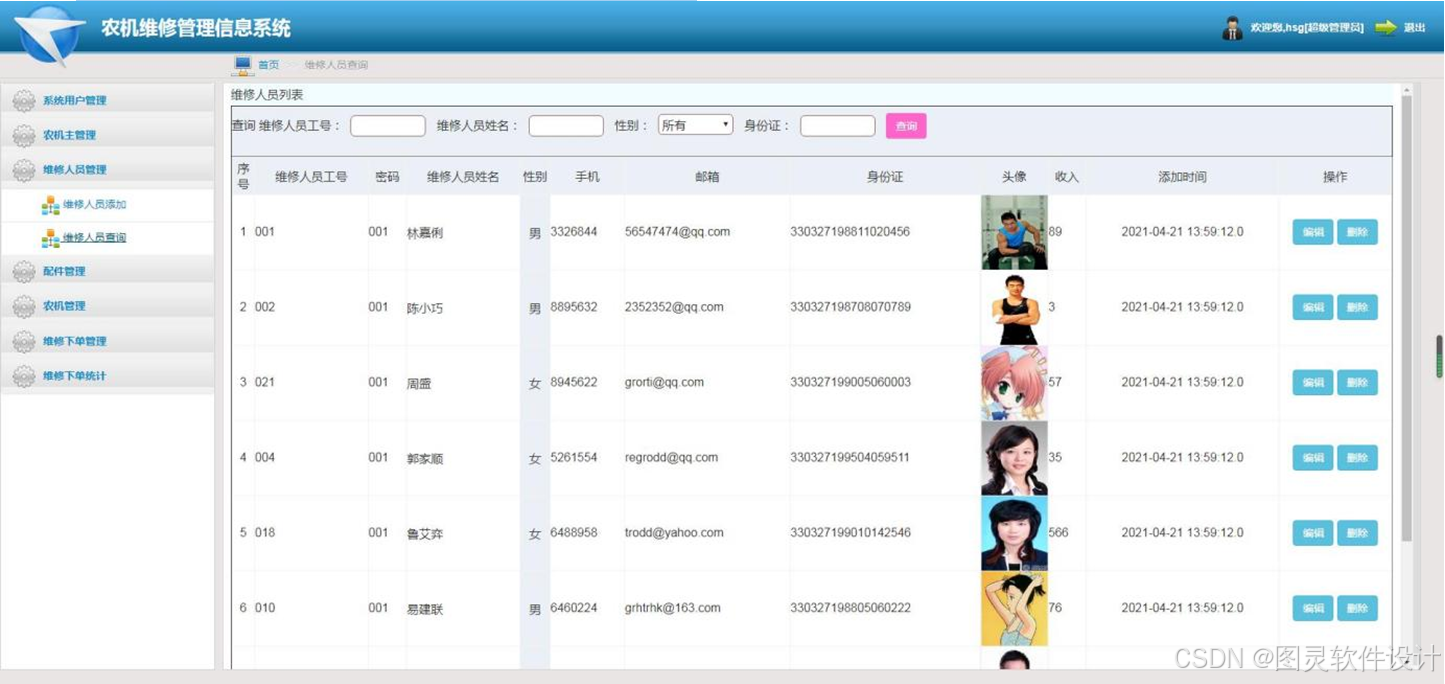The width and height of the screenshot is (1445, 684).
Task: Click the 退出 logout link
Action: (1414, 28)
